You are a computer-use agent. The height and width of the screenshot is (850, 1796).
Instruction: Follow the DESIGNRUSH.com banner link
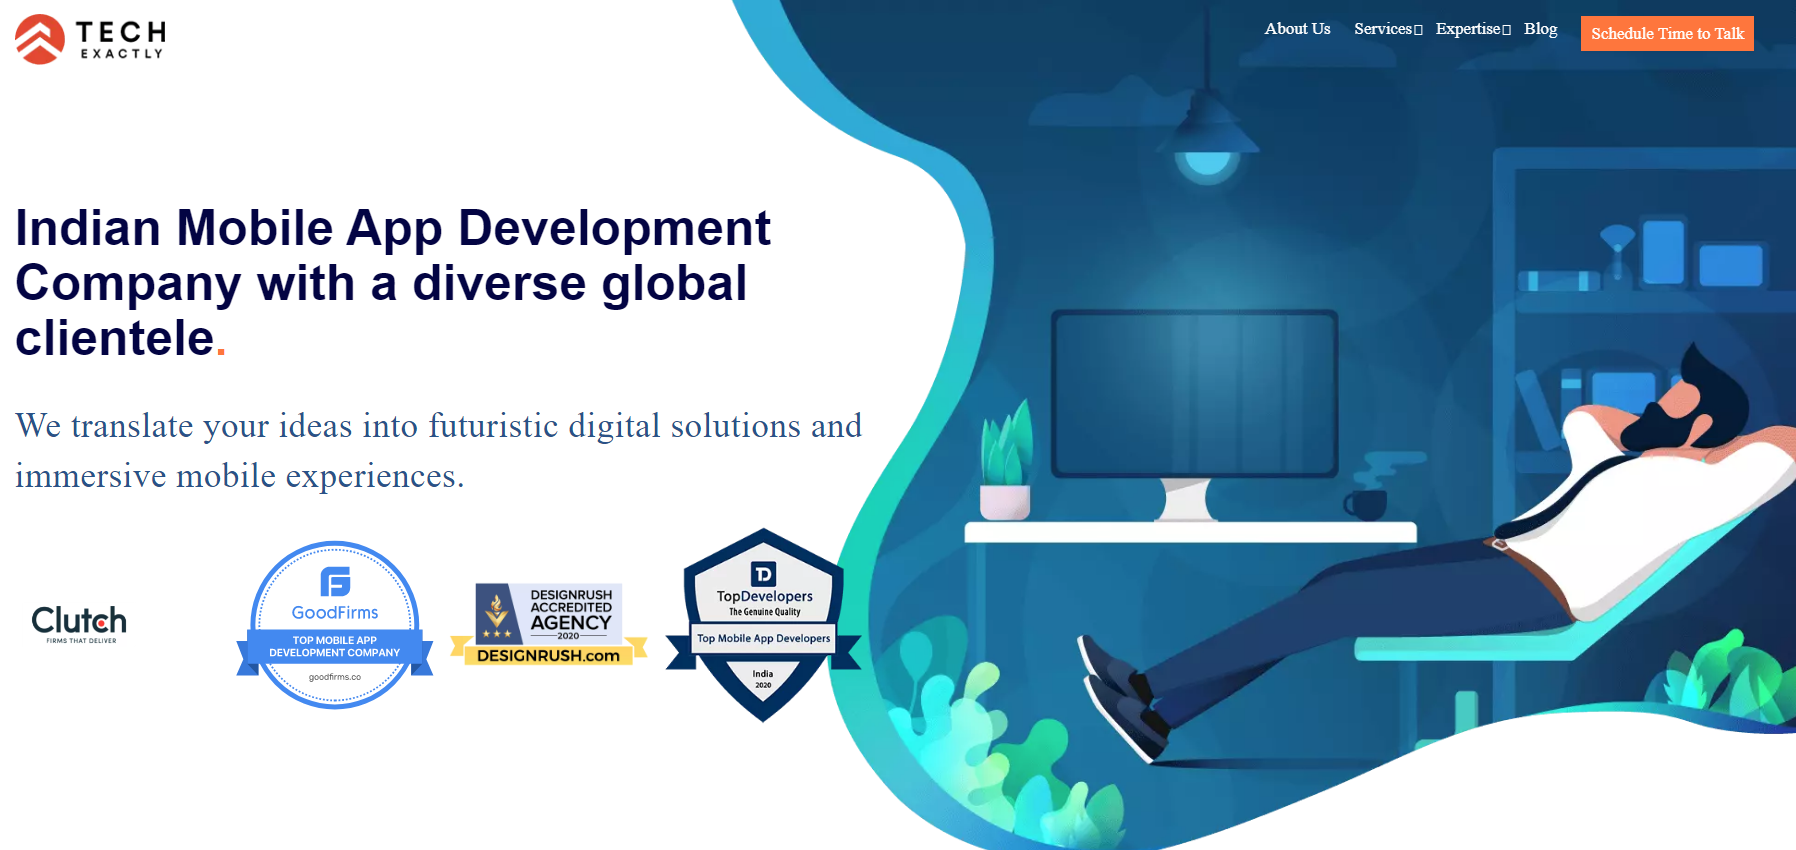[x=548, y=656]
